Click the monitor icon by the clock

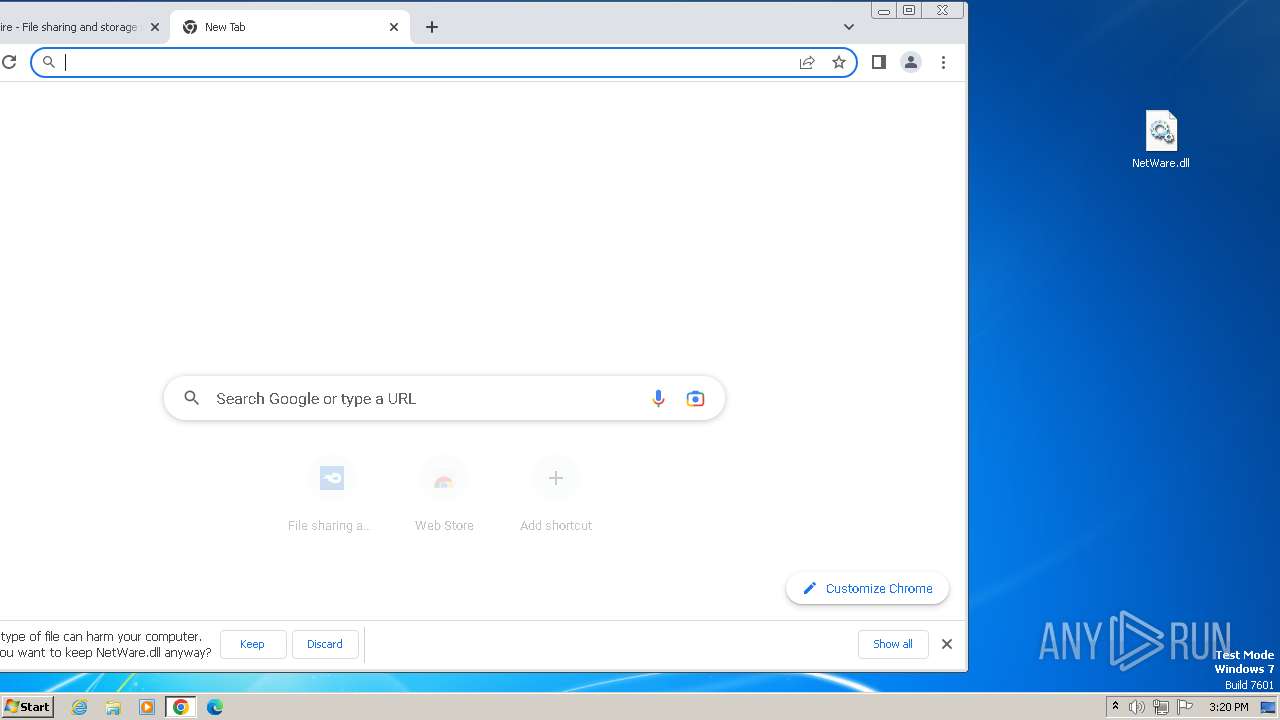point(1267,707)
